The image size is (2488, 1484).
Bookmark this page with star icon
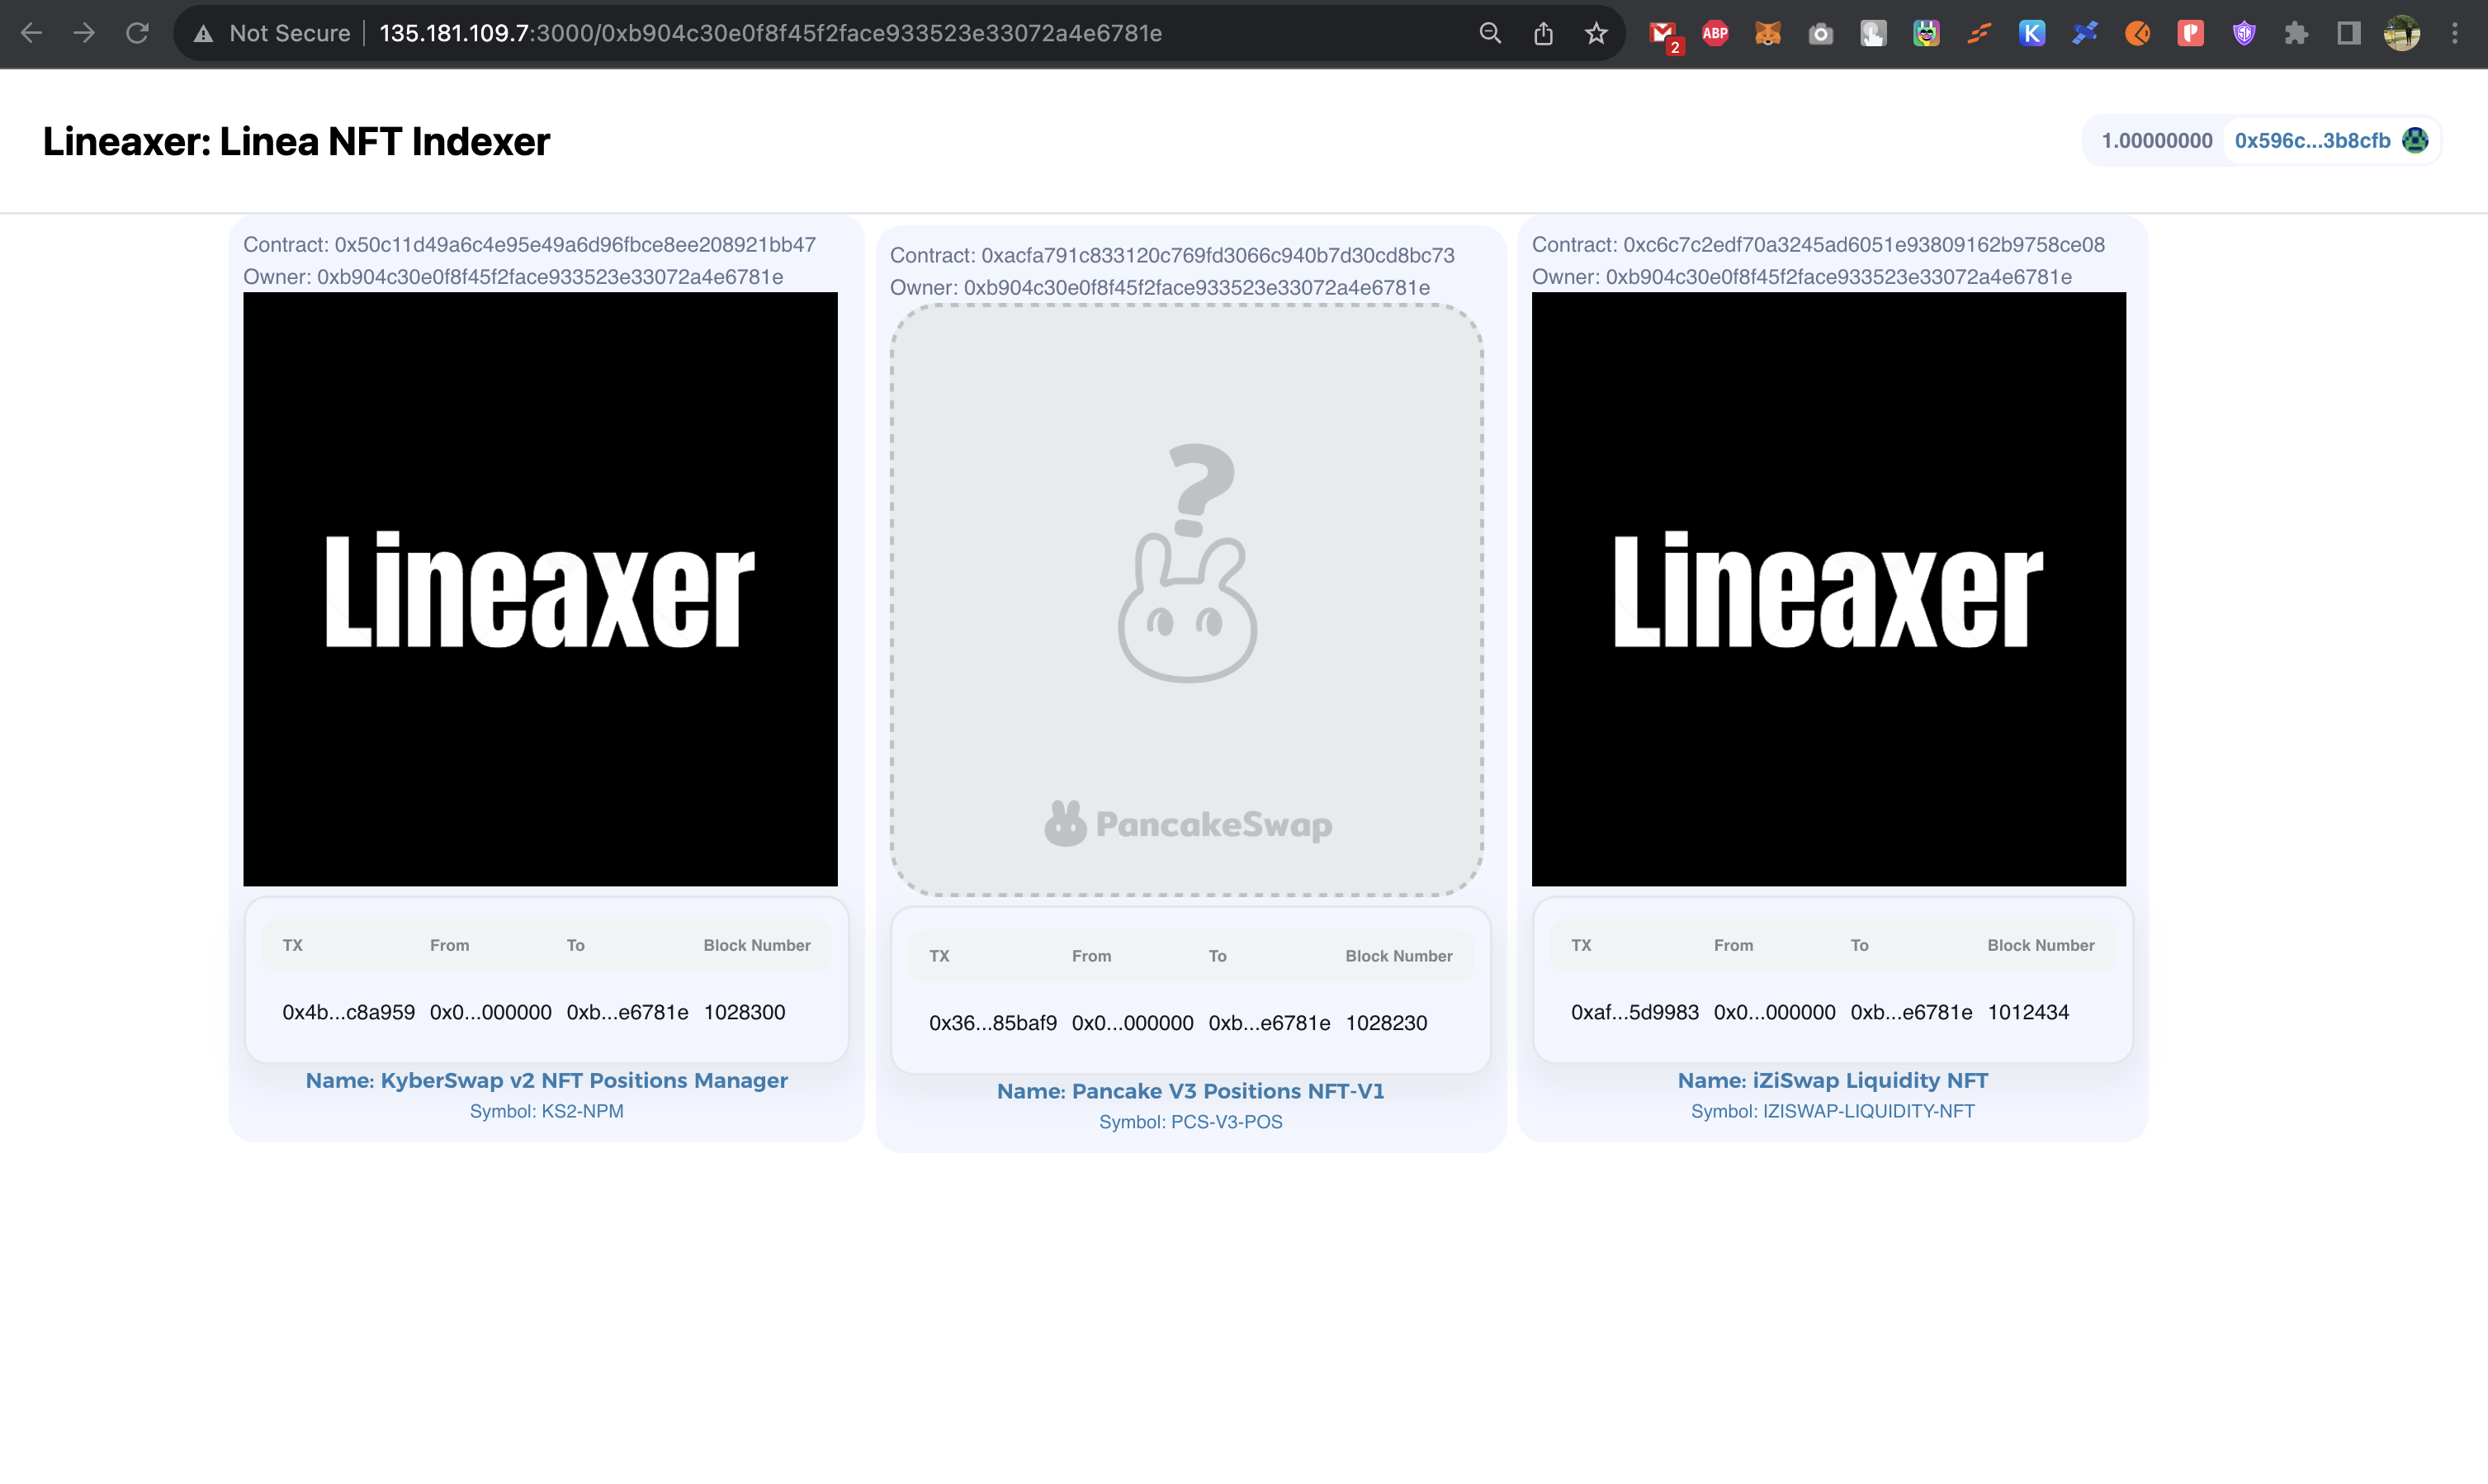click(x=1596, y=33)
